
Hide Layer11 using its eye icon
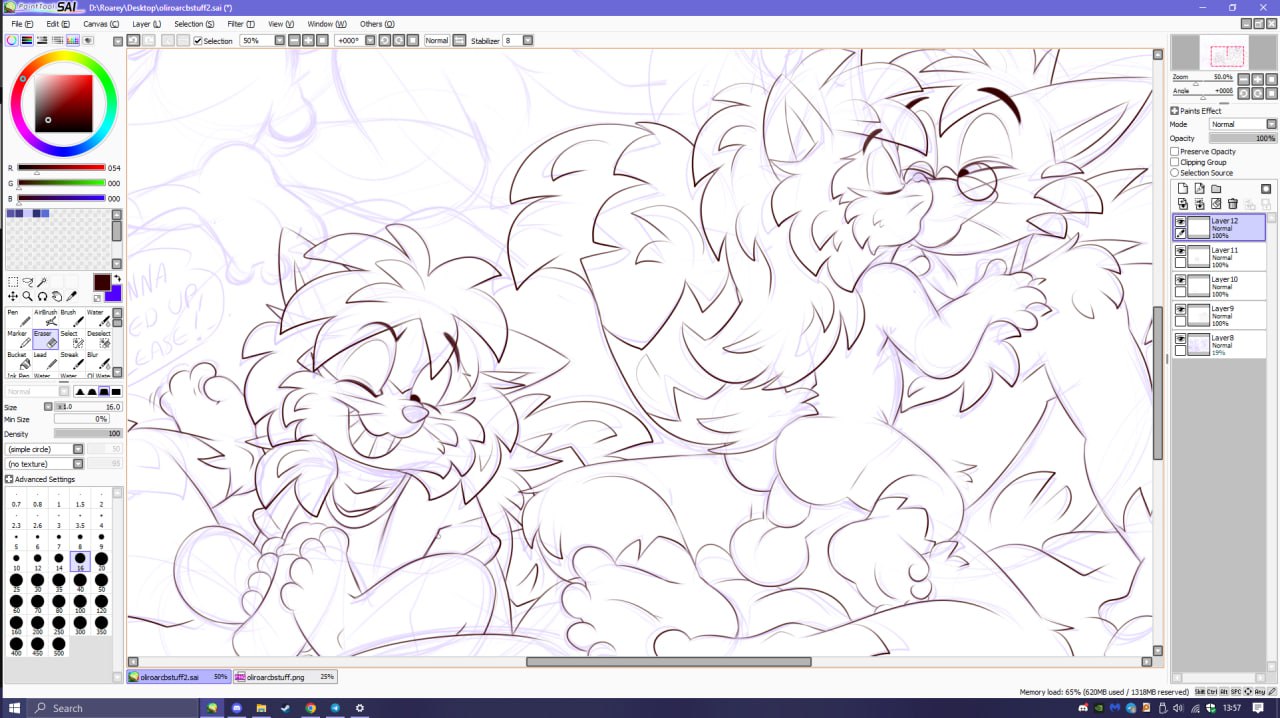pyautogui.click(x=1180, y=251)
